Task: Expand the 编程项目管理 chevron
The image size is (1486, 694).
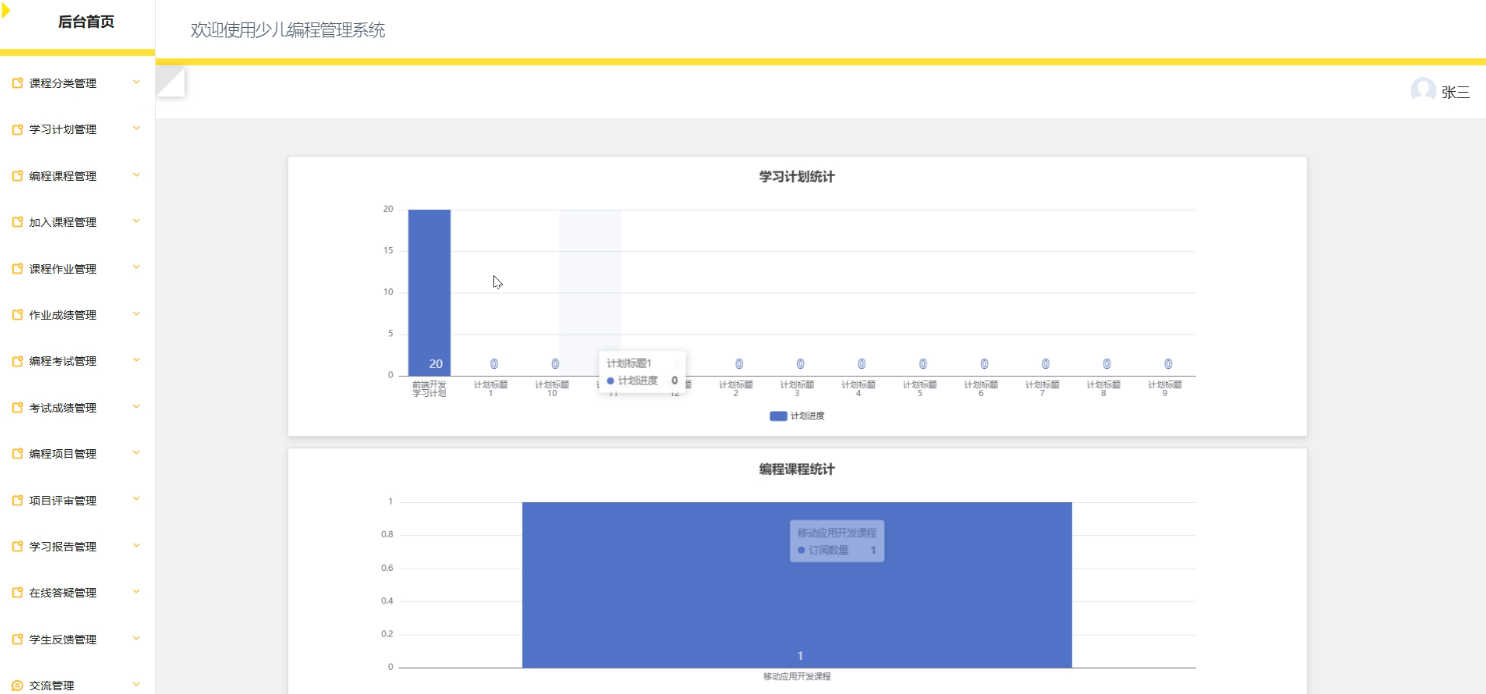Action: [x=136, y=453]
